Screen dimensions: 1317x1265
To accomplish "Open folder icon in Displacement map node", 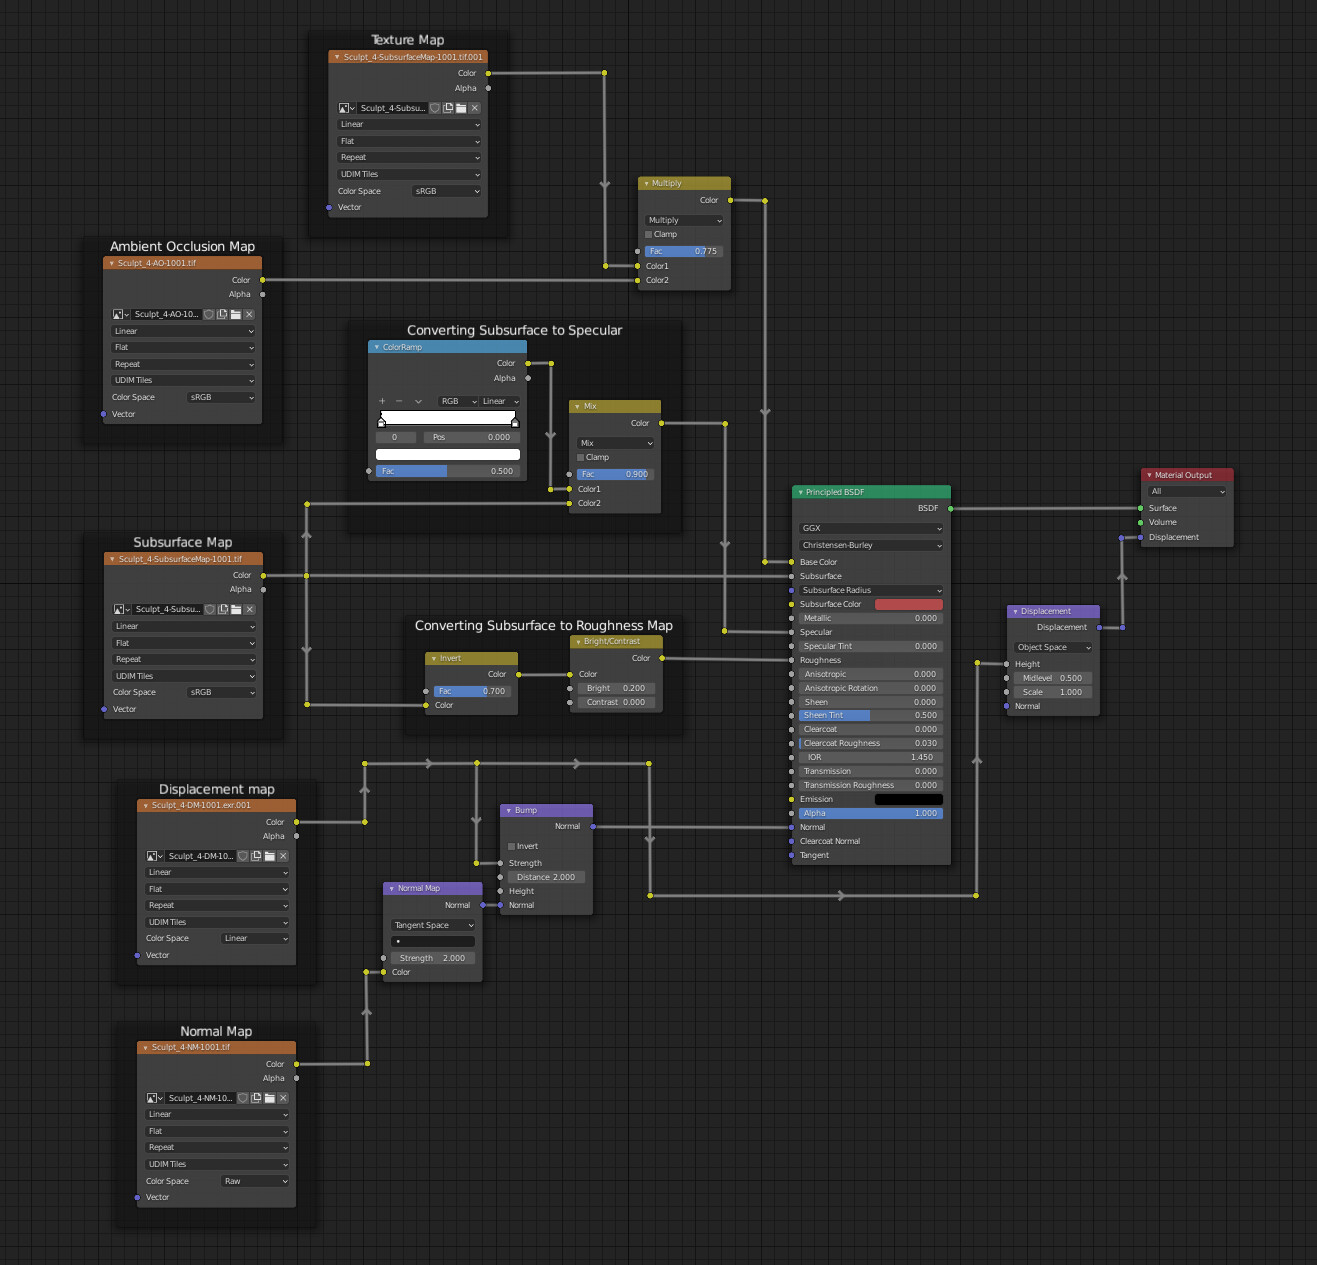I will [x=270, y=856].
